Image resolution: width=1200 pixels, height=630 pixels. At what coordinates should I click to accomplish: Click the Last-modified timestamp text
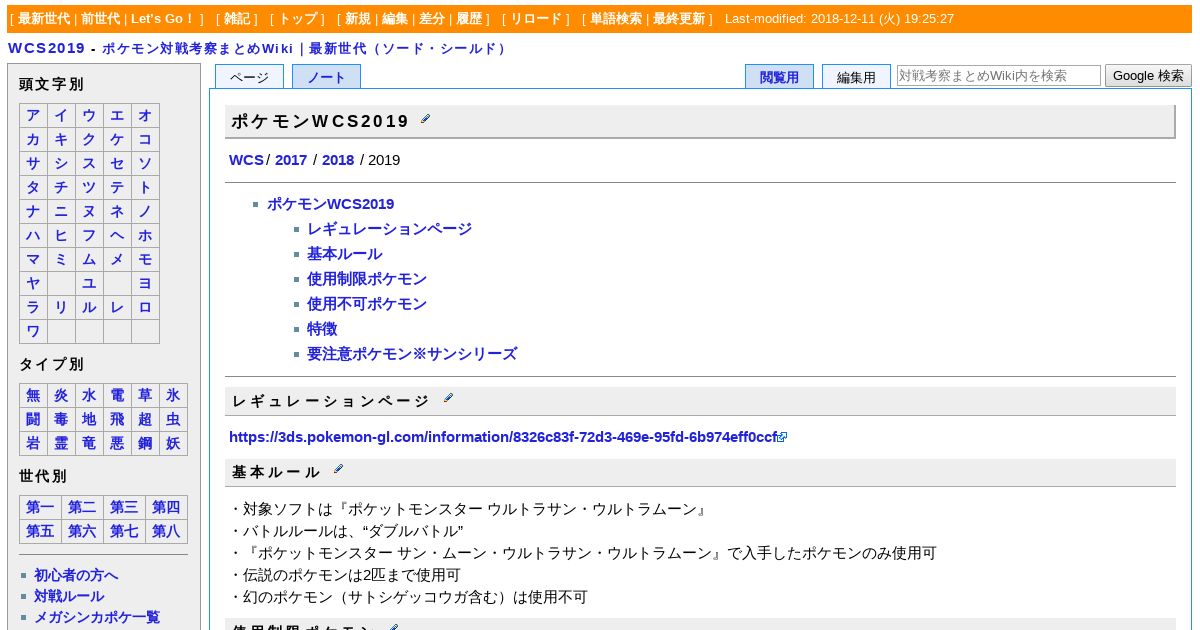point(839,19)
